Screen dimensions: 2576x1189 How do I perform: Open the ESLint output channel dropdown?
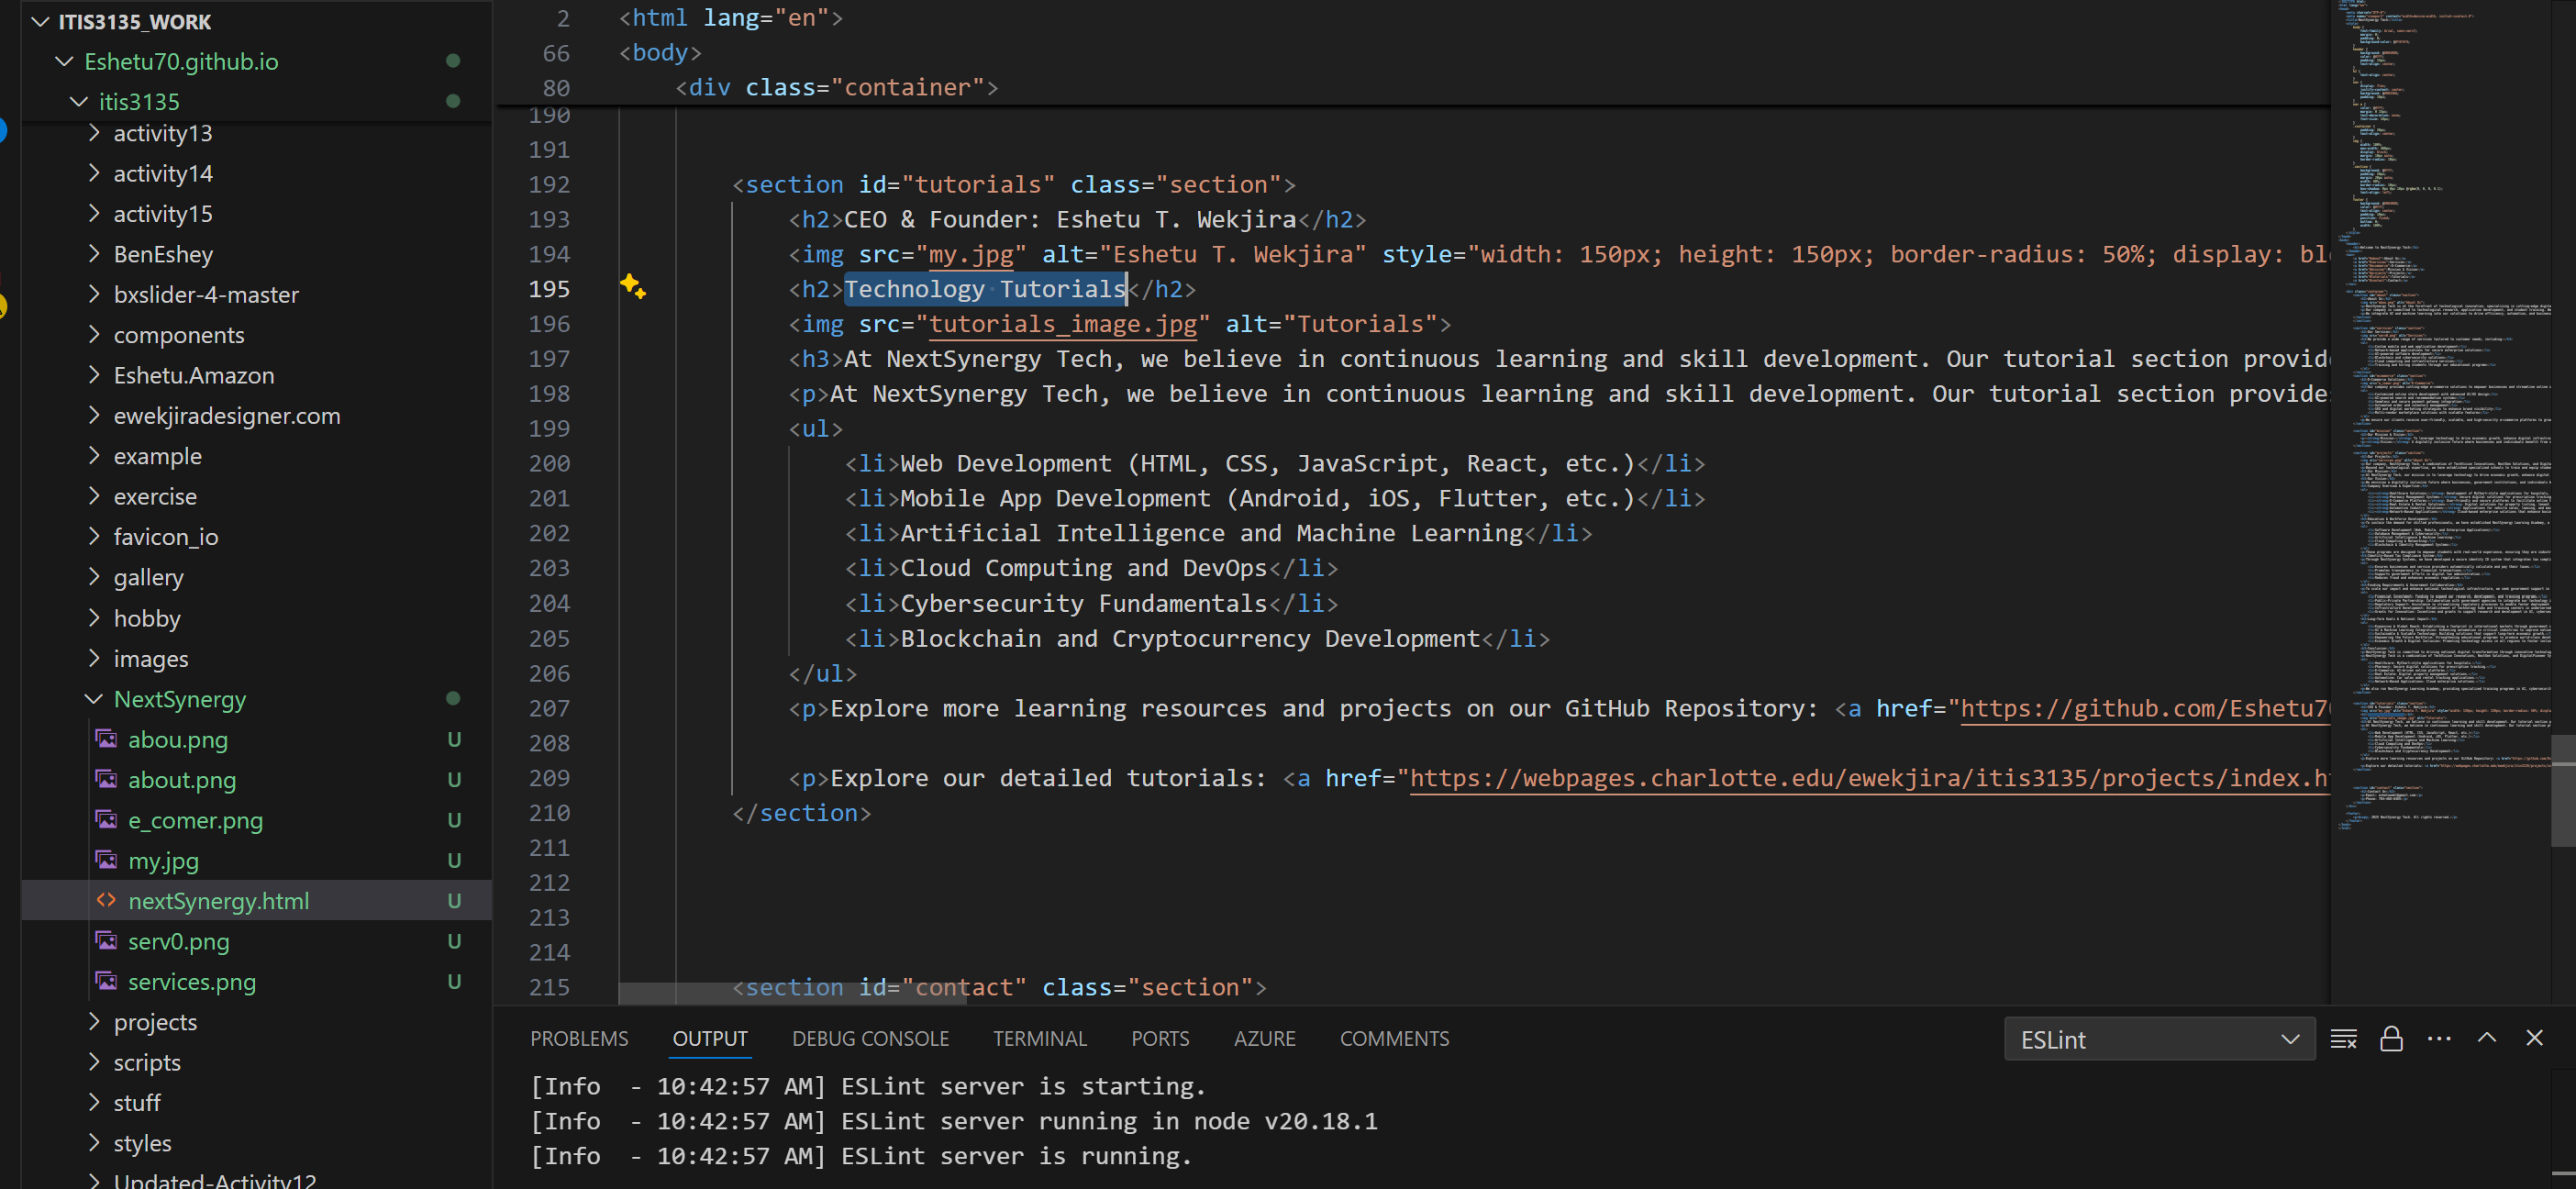pyautogui.click(x=2159, y=1040)
